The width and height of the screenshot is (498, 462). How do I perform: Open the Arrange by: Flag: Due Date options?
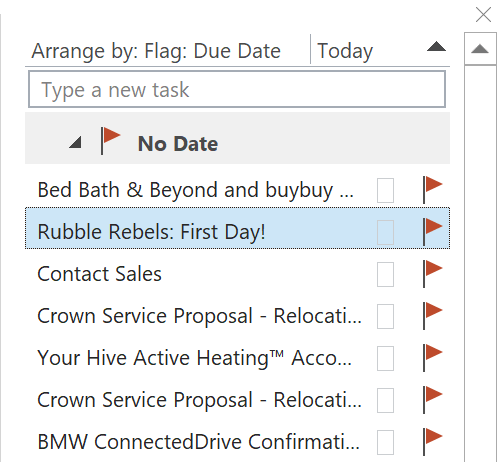(156, 51)
